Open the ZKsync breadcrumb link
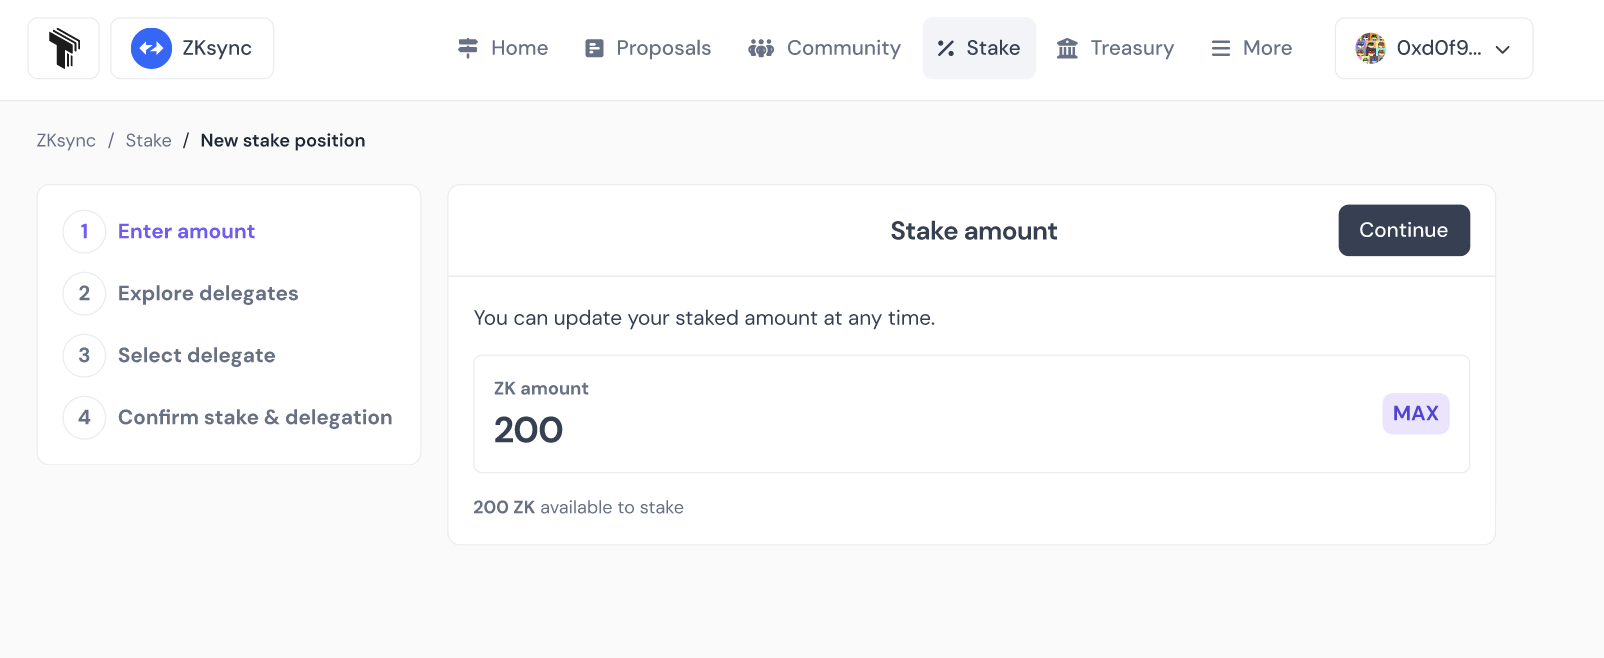The width and height of the screenshot is (1604, 658). (66, 141)
